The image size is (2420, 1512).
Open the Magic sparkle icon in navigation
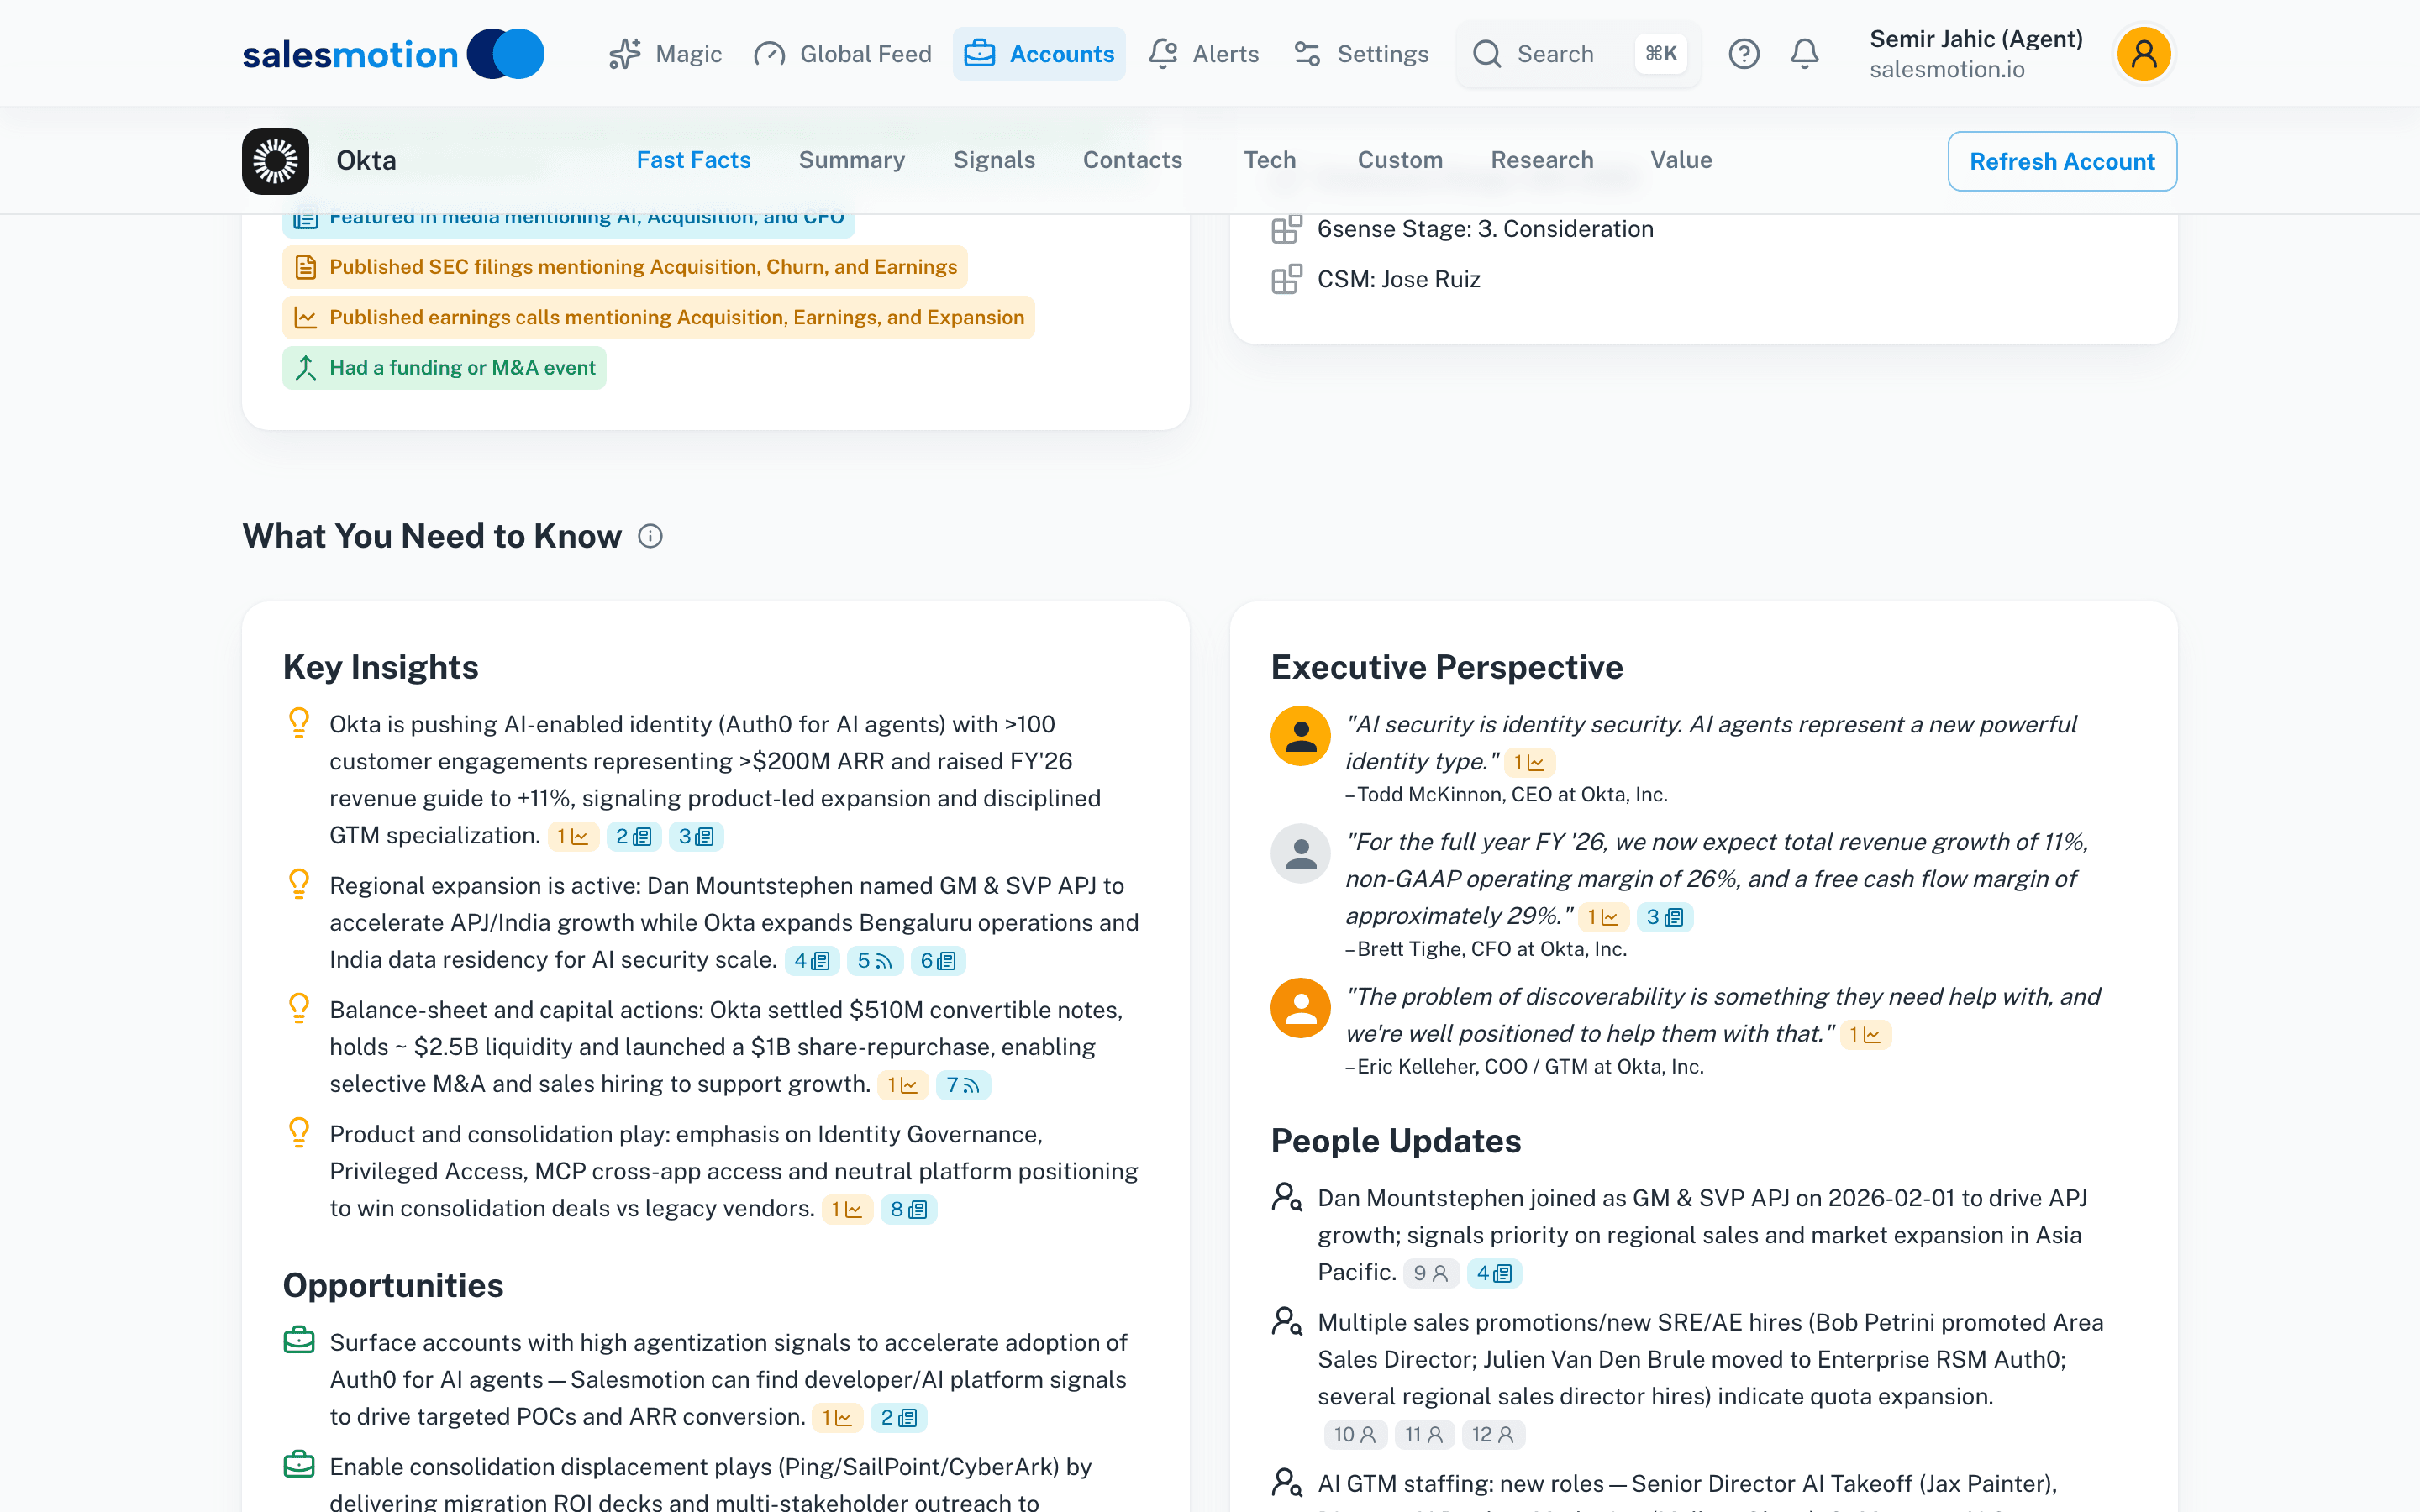click(625, 54)
